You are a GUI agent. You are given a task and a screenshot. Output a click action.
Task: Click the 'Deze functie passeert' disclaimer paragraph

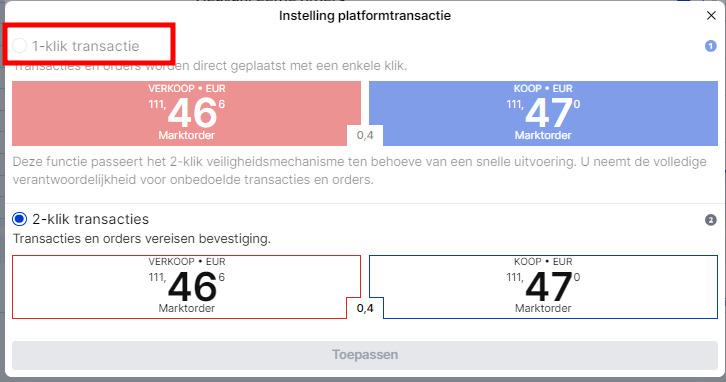tap(360, 170)
